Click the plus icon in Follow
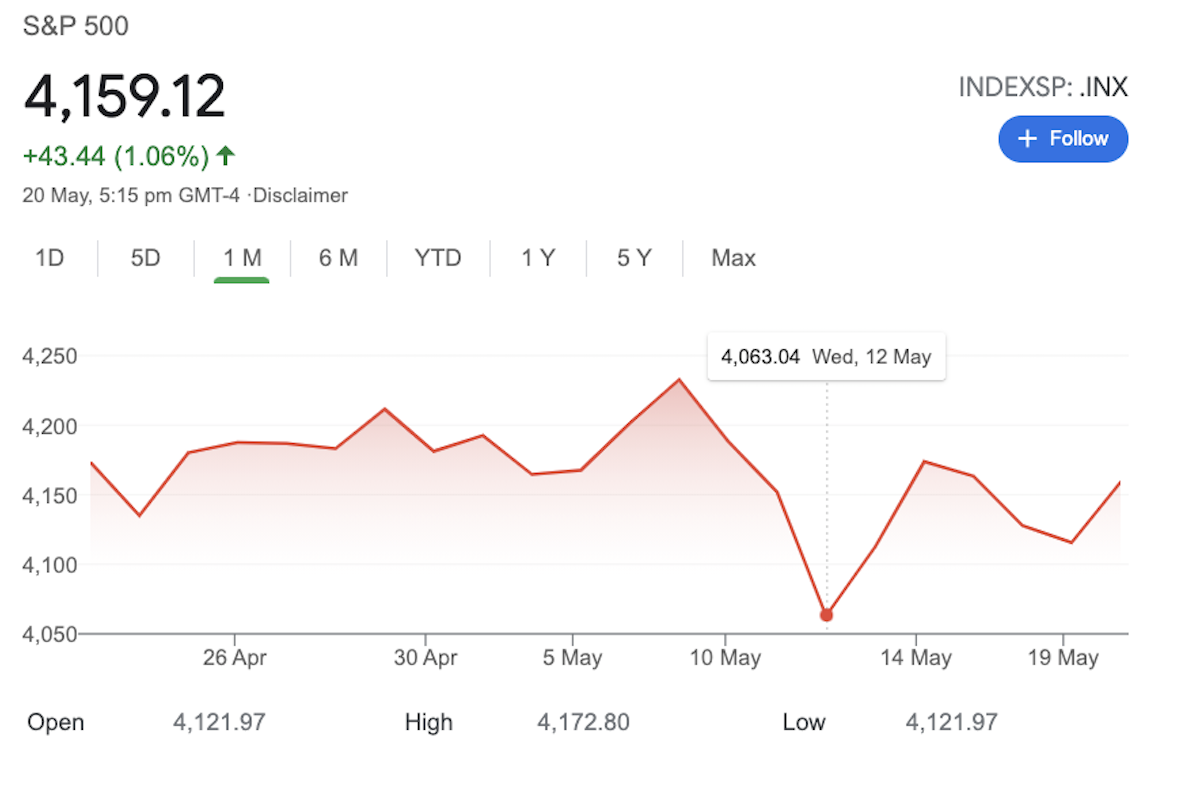This screenshot has height=800, width=1200. 1027,139
